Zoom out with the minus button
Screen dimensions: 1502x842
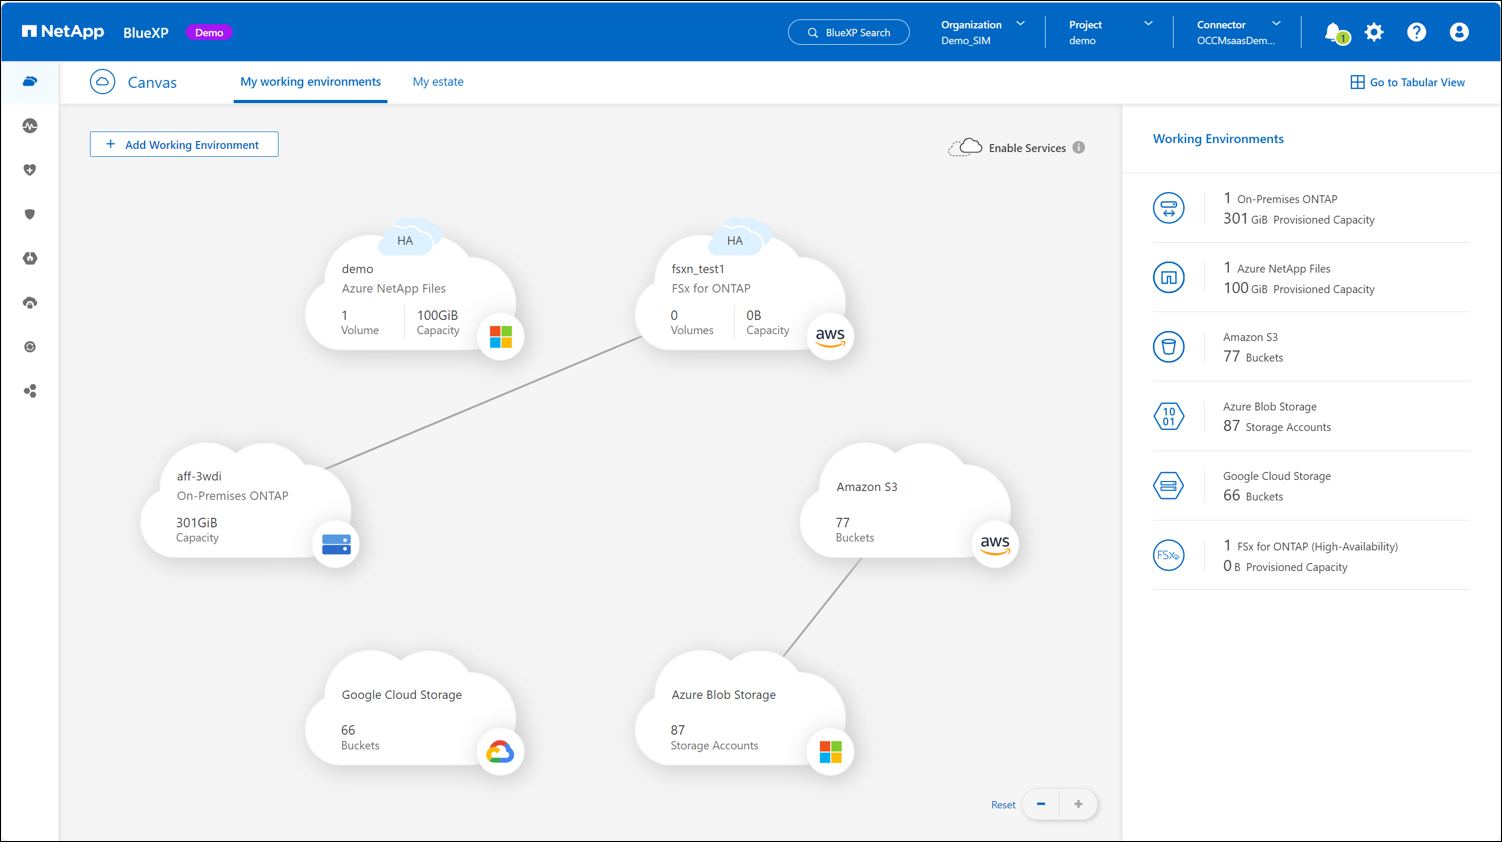click(1041, 805)
